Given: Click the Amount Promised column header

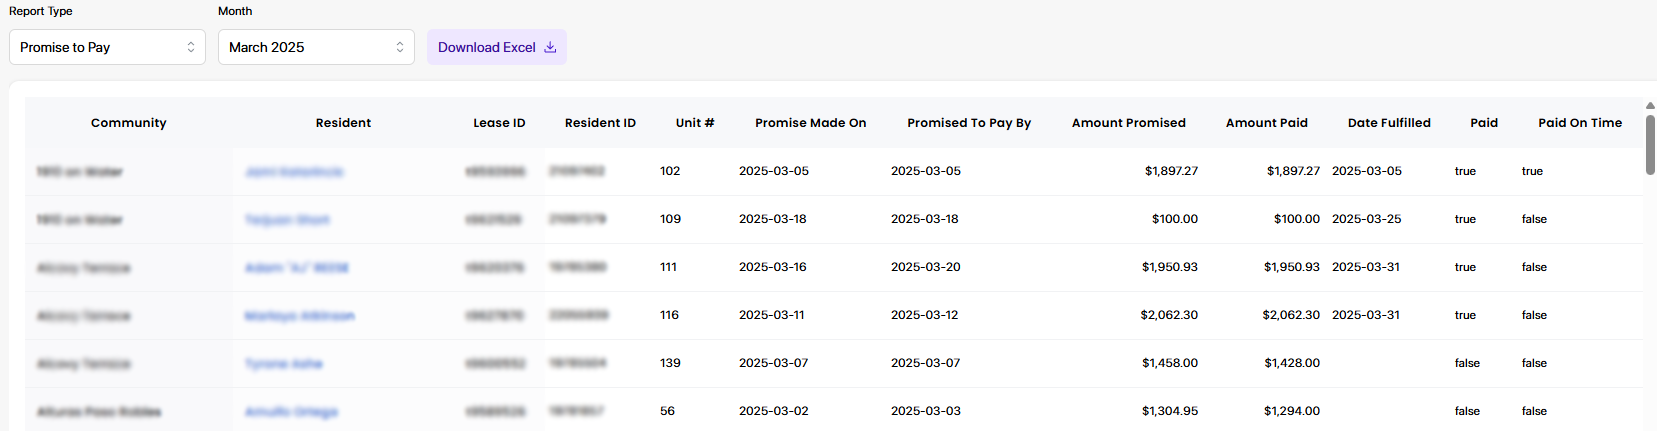Looking at the screenshot, I should (x=1129, y=123).
